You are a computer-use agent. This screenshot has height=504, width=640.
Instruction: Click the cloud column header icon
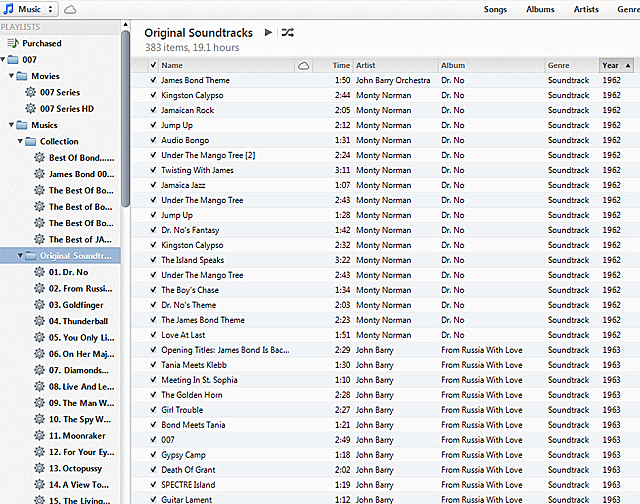(x=304, y=66)
